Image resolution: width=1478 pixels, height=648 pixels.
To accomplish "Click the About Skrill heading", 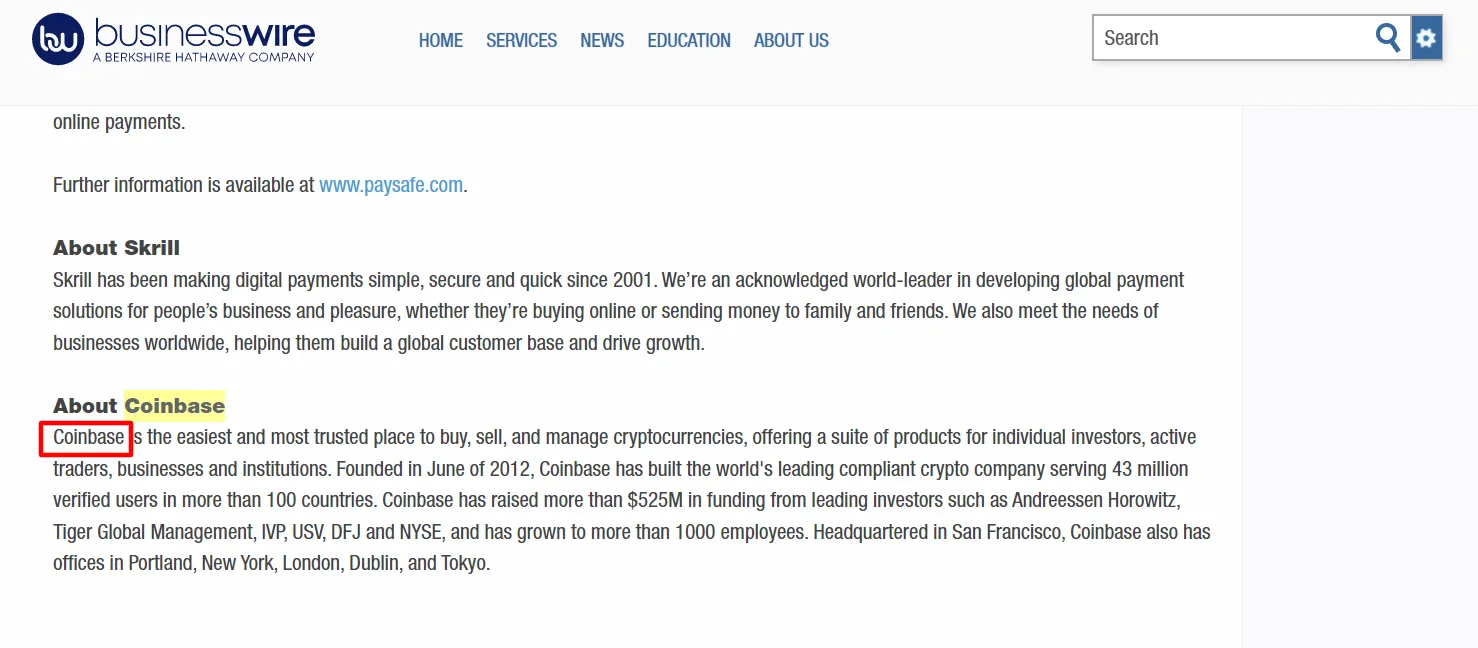I will (x=116, y=248).
